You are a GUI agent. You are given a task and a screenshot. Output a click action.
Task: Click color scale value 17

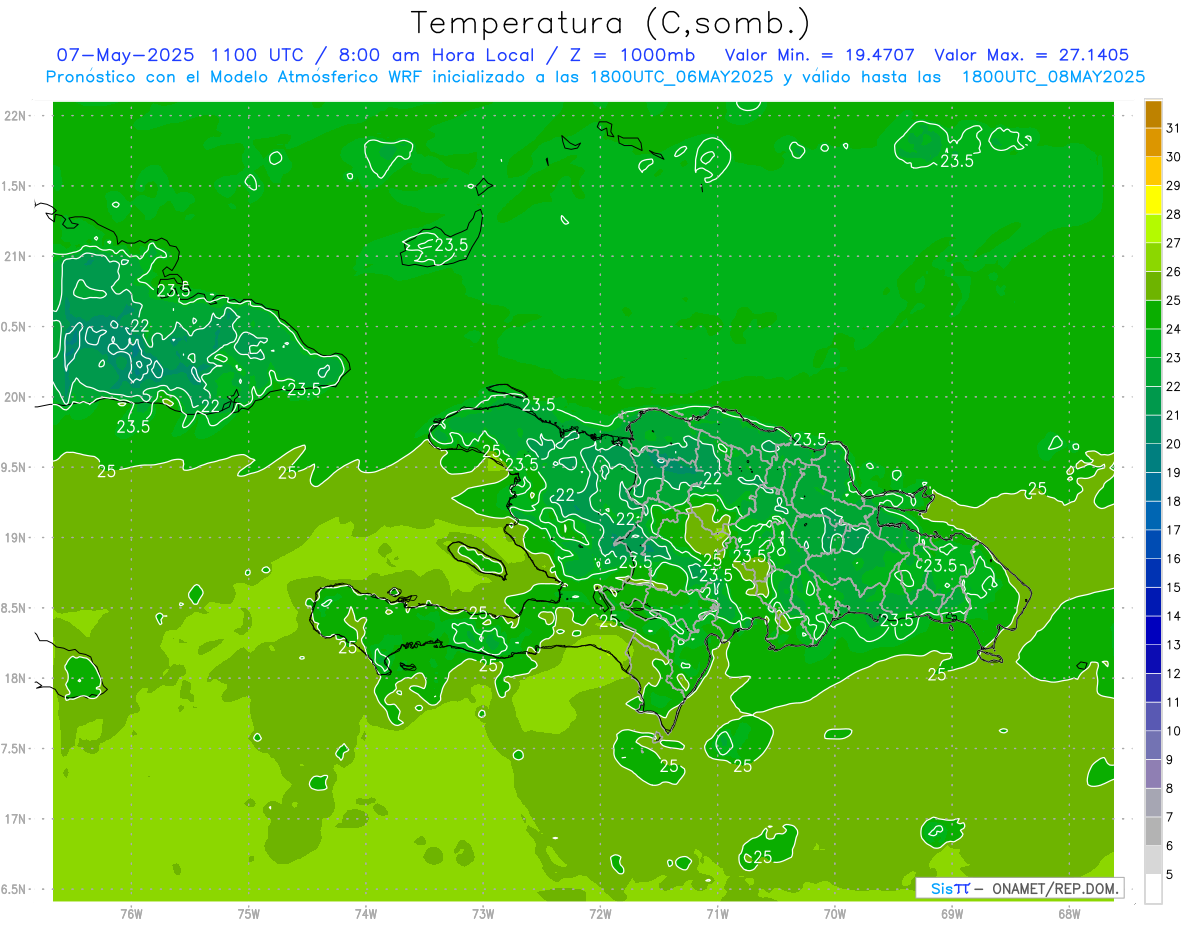click(x=1174, y=530)
